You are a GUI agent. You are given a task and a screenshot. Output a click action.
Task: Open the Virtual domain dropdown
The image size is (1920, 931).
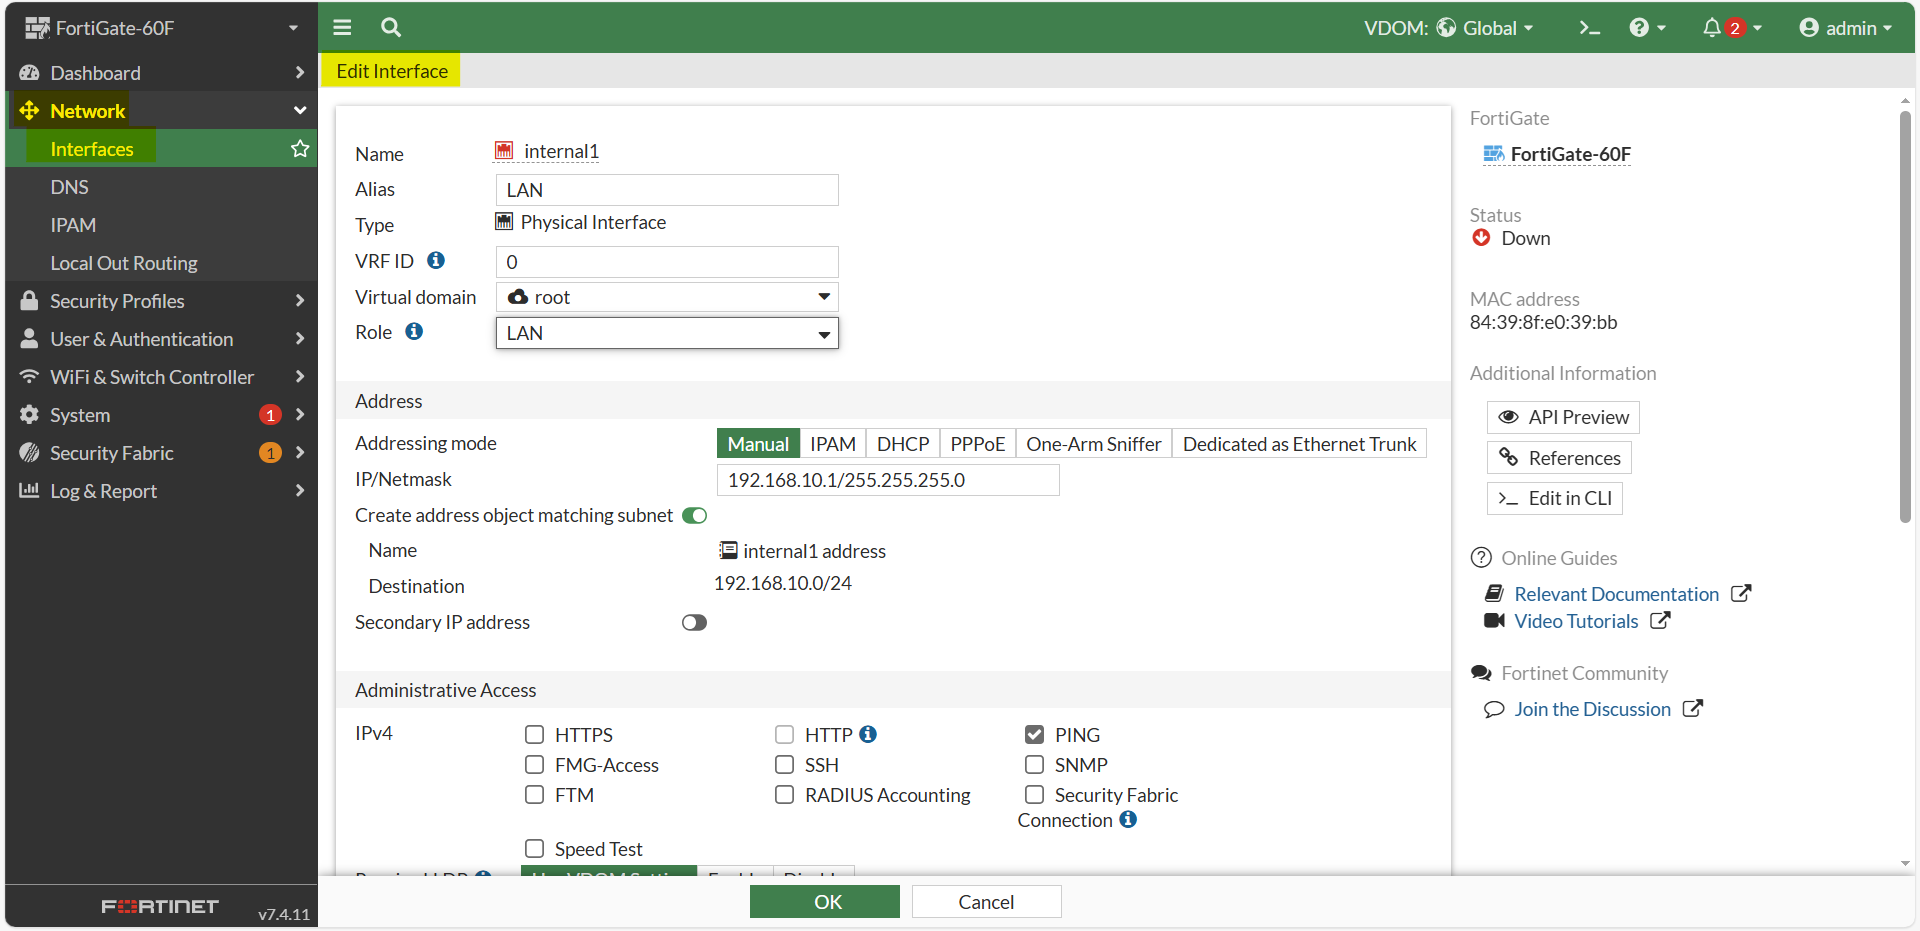coord(667,297)
